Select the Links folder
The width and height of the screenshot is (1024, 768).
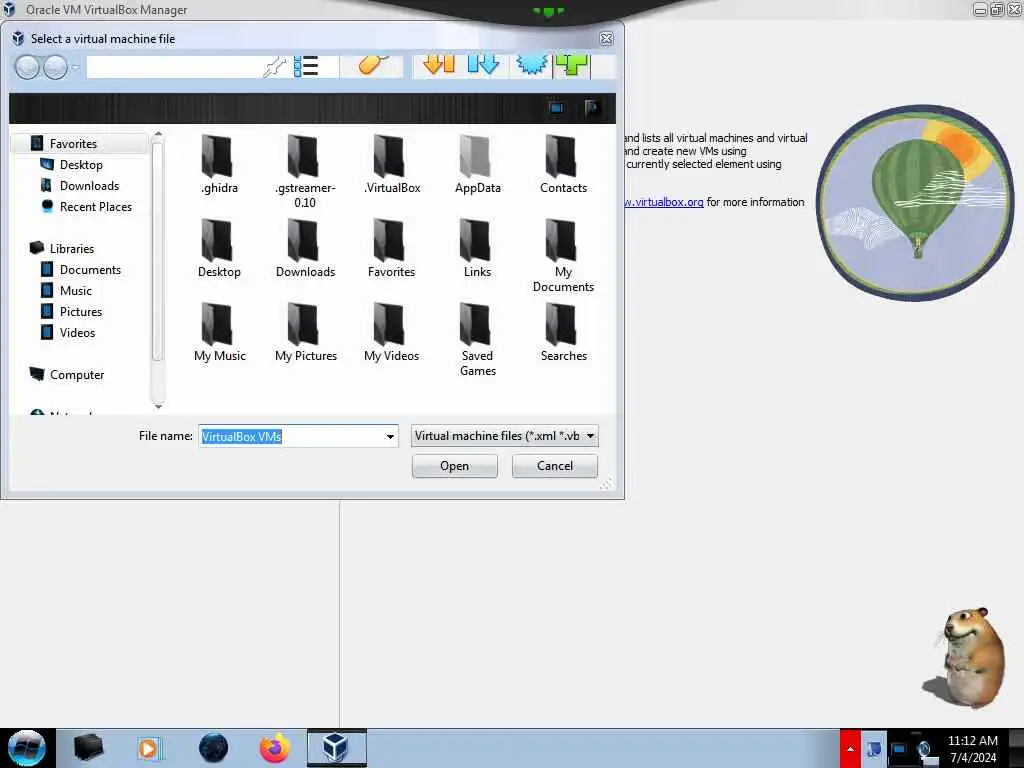click(477, 248)
